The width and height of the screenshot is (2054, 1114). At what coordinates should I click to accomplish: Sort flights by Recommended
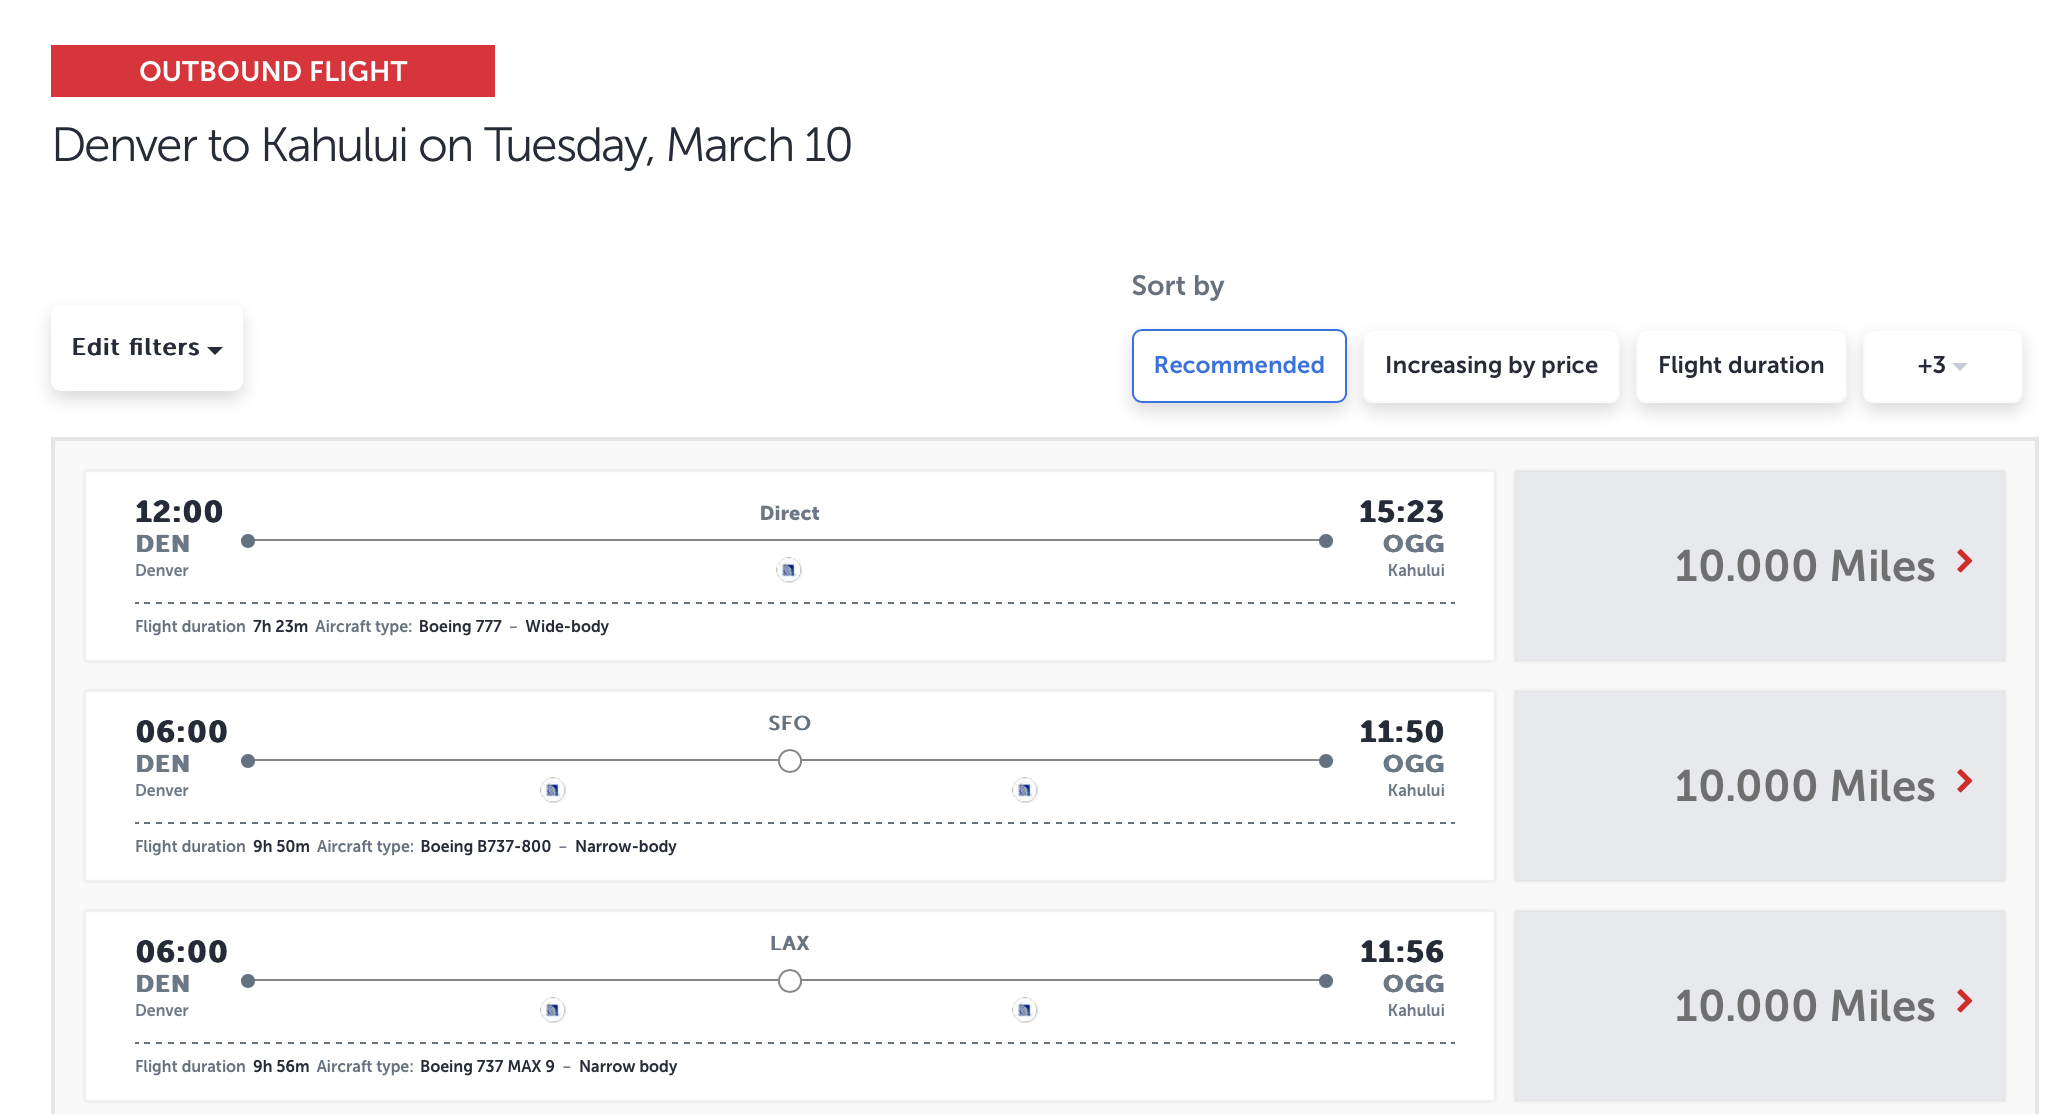[1239, 366]
